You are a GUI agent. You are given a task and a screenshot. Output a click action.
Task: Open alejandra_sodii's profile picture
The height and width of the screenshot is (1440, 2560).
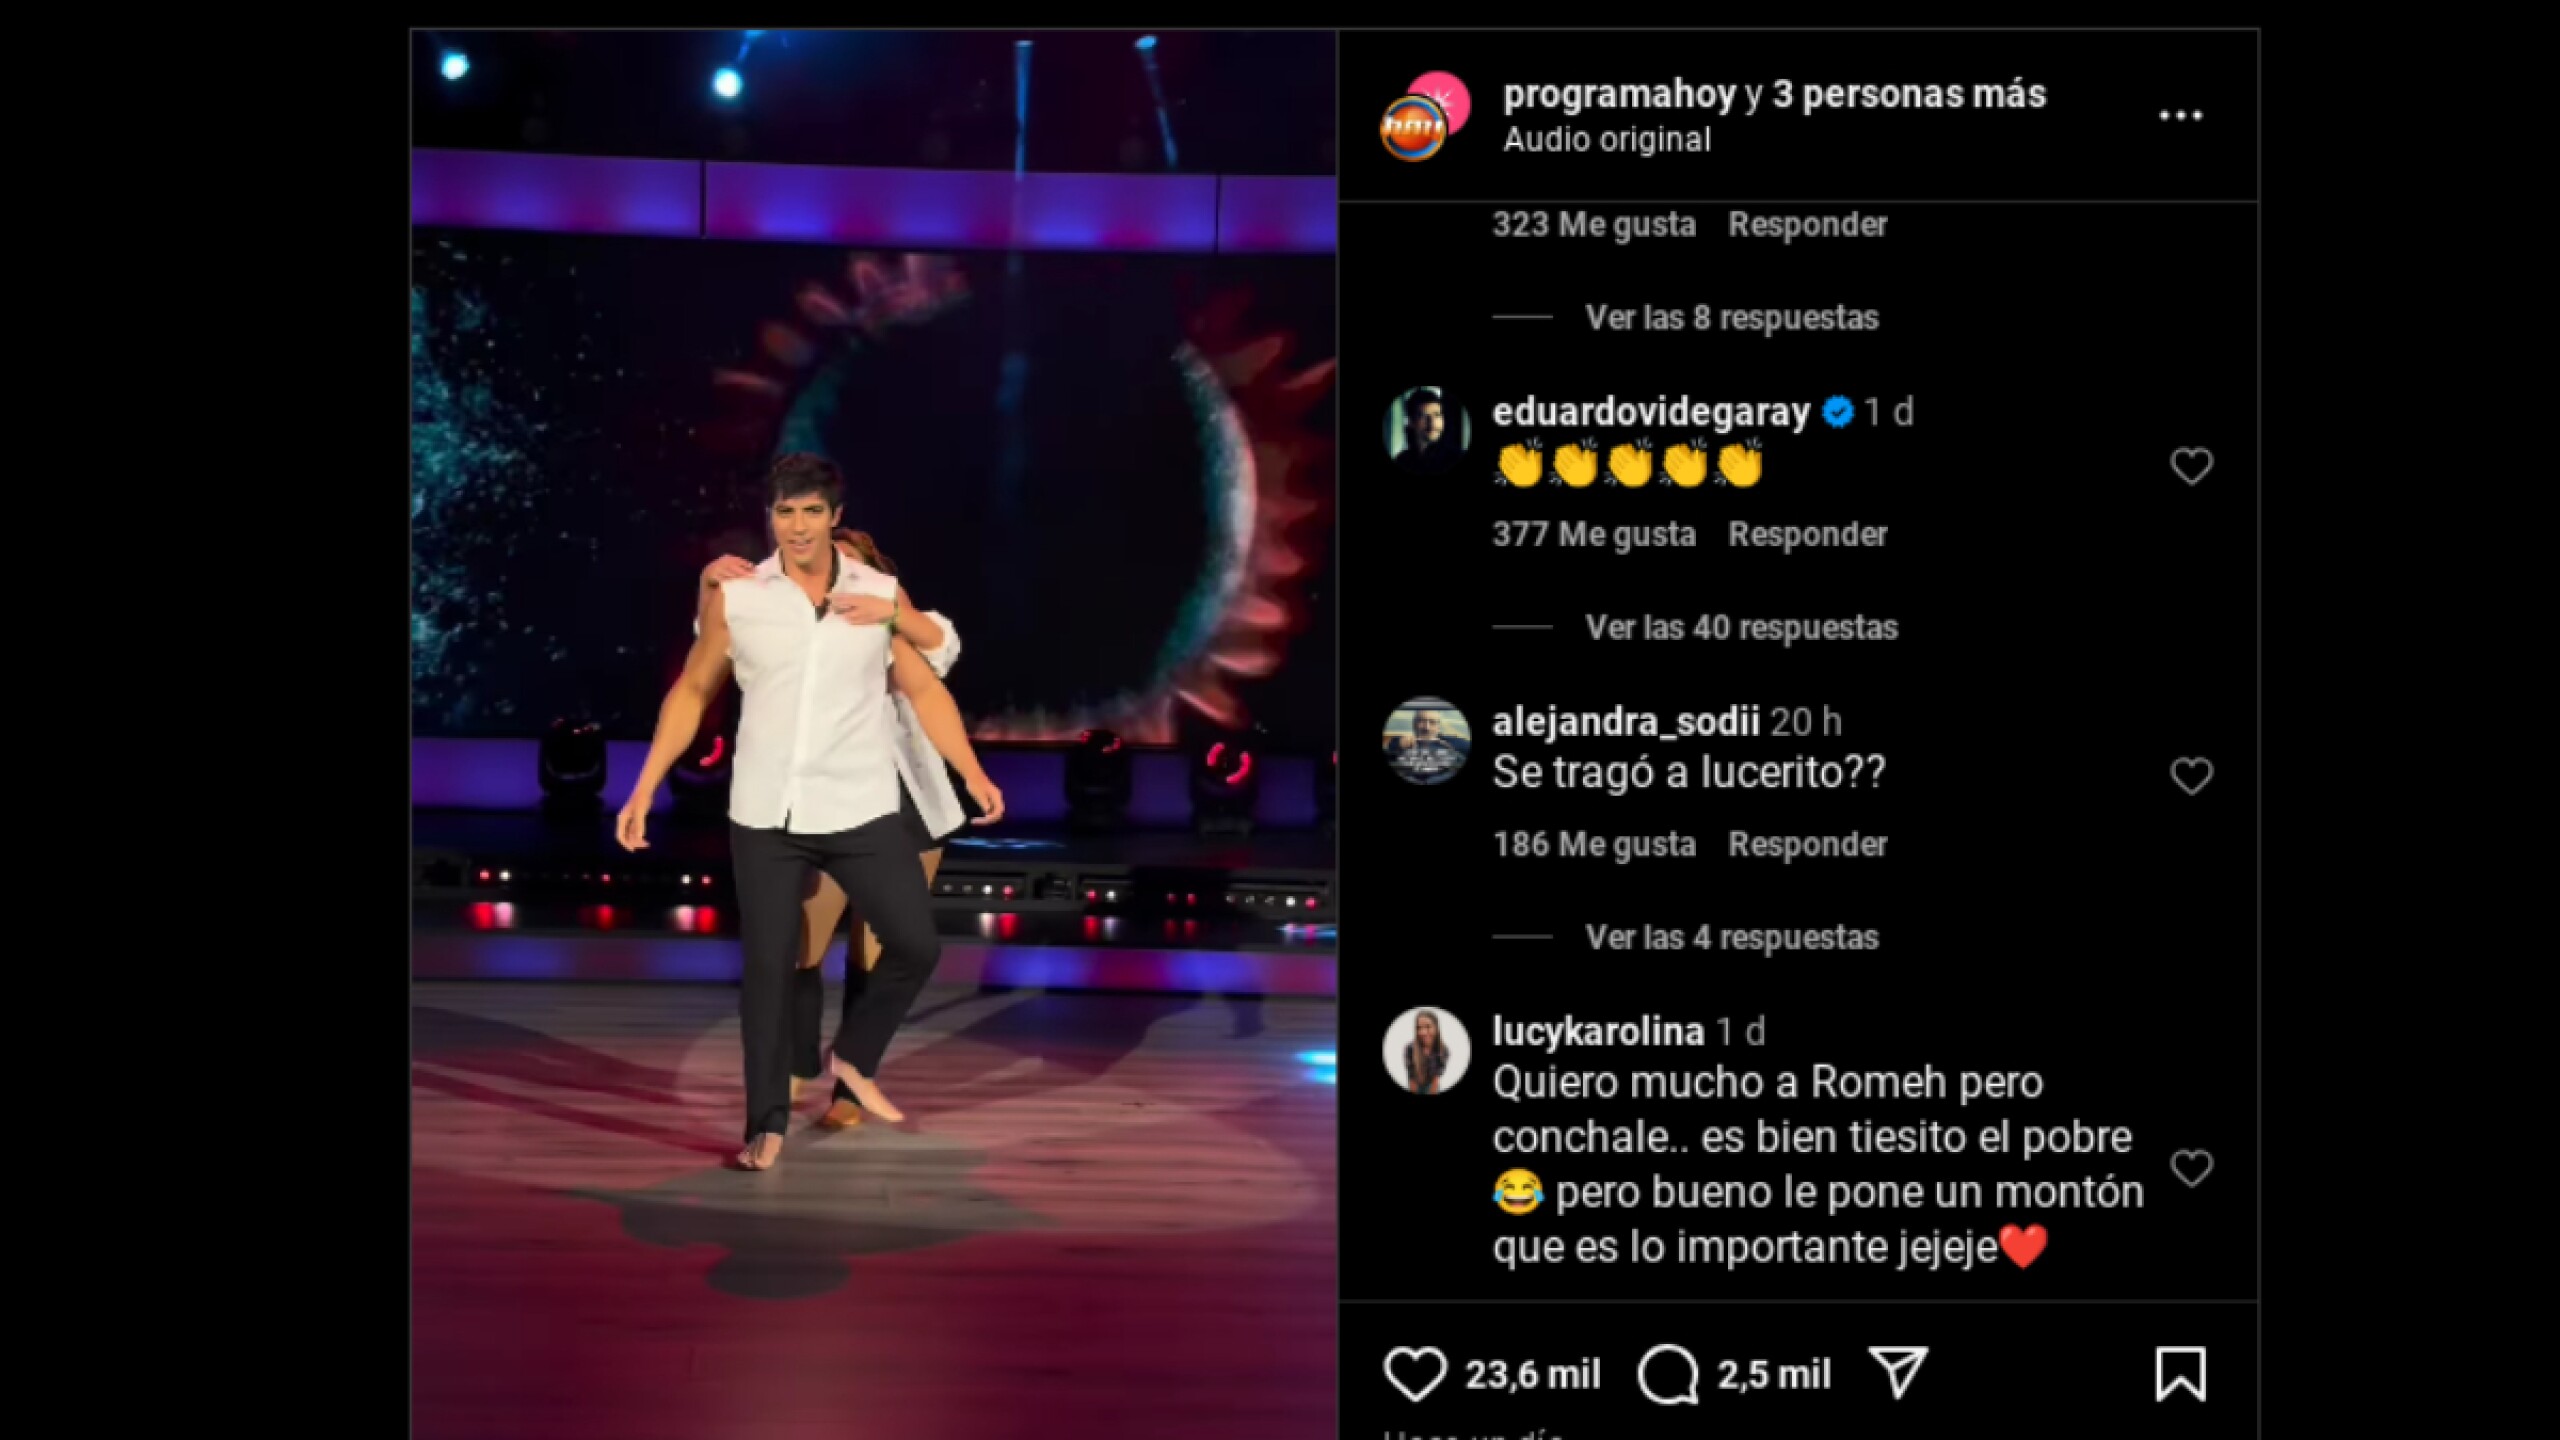[x=1426, y=739]
